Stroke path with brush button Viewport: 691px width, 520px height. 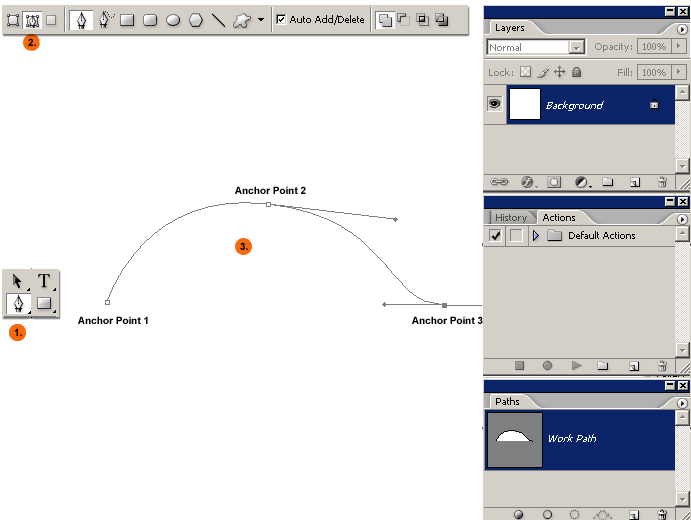coord(547,514)
